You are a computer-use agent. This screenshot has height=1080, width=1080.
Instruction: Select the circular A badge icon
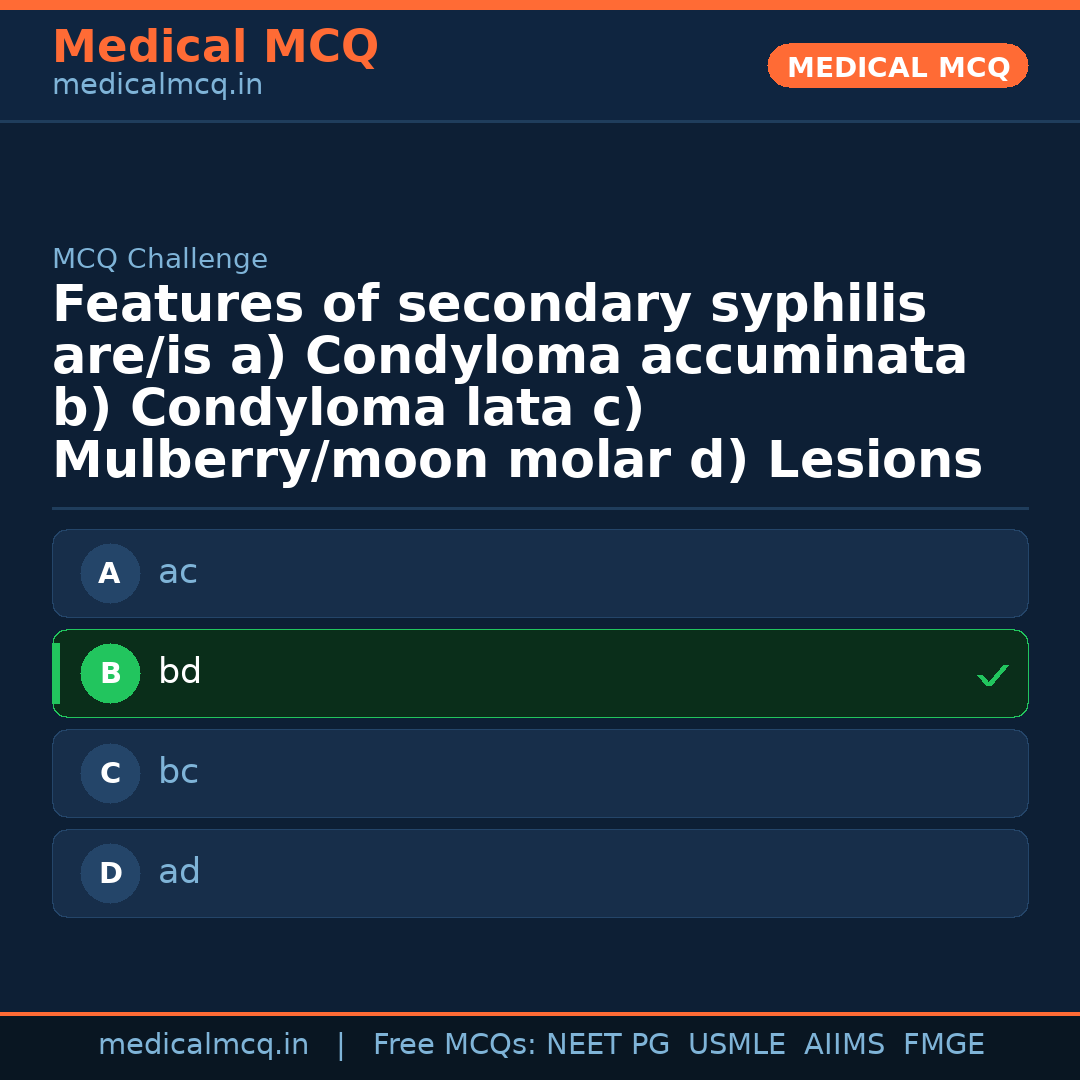110,573
